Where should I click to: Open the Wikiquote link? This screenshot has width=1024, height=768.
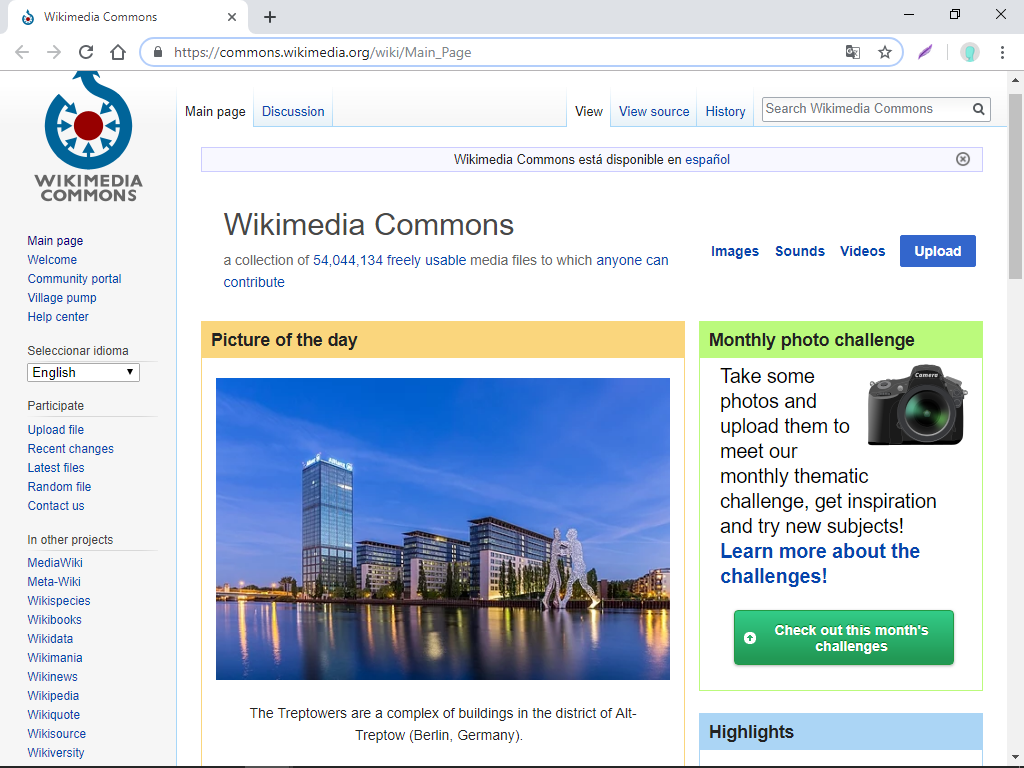coord(54,714)
